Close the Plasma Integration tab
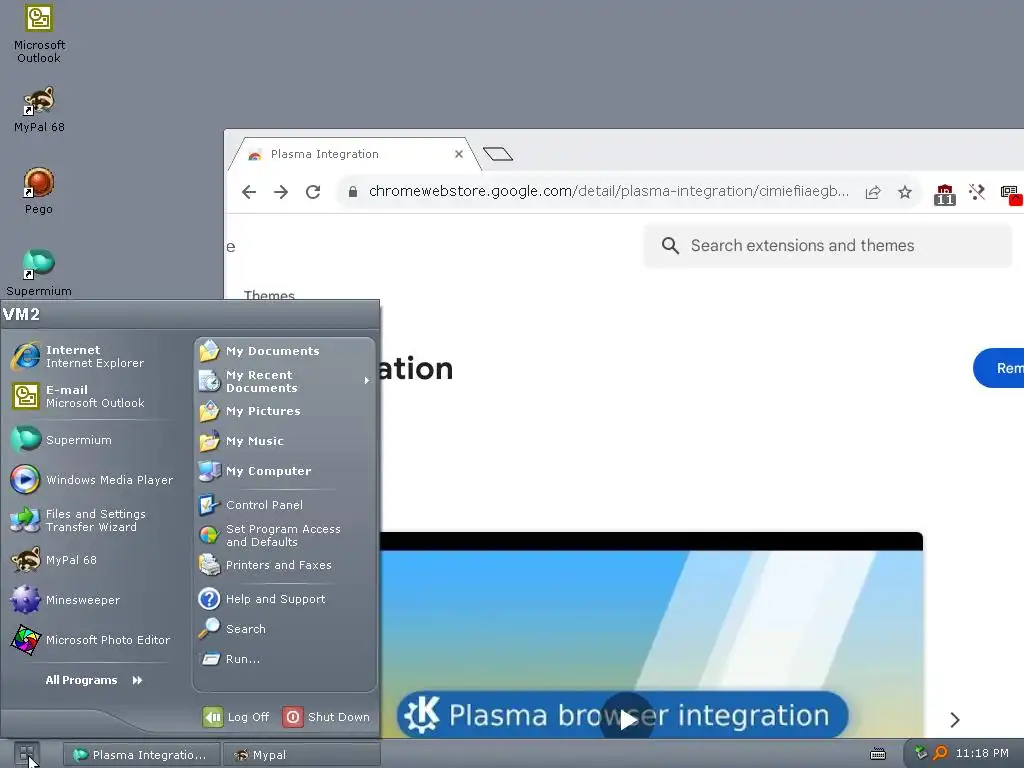 [x=458, y=154]
